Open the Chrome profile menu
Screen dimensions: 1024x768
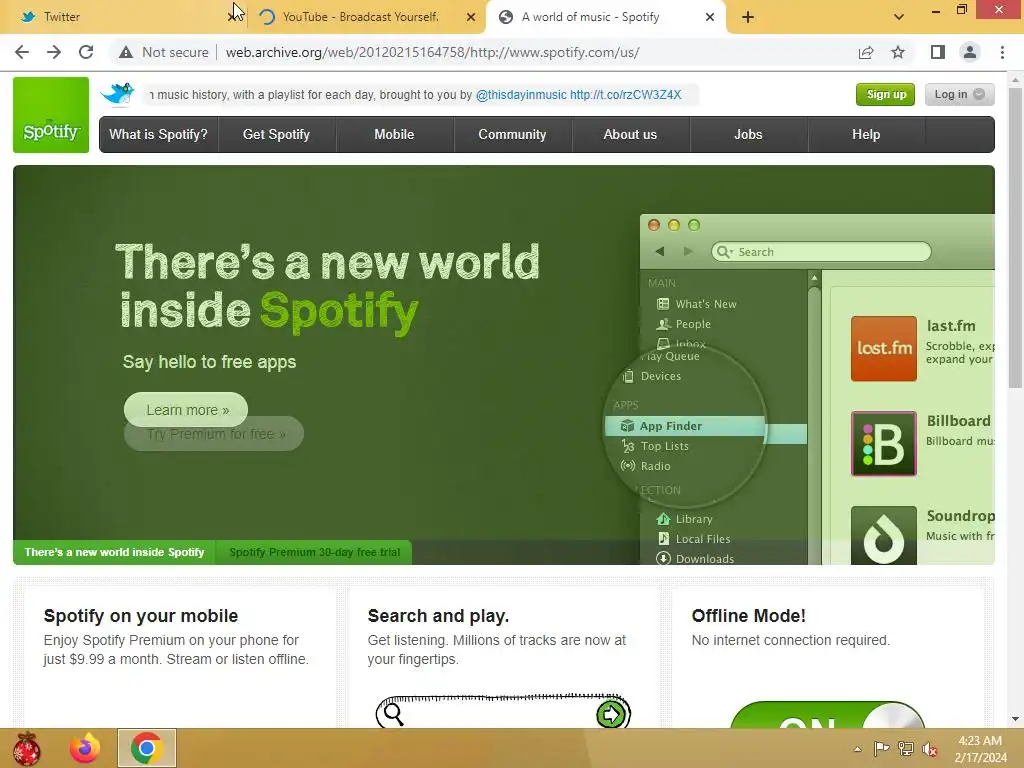(x=970, y=52)
